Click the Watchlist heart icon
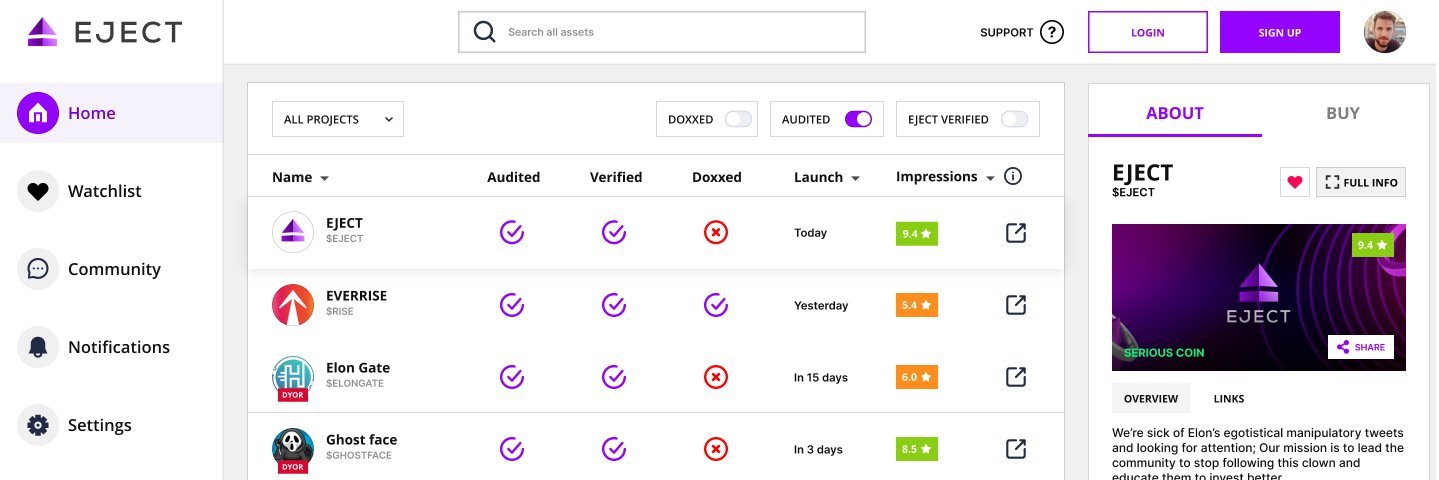 tap(38, 191)
